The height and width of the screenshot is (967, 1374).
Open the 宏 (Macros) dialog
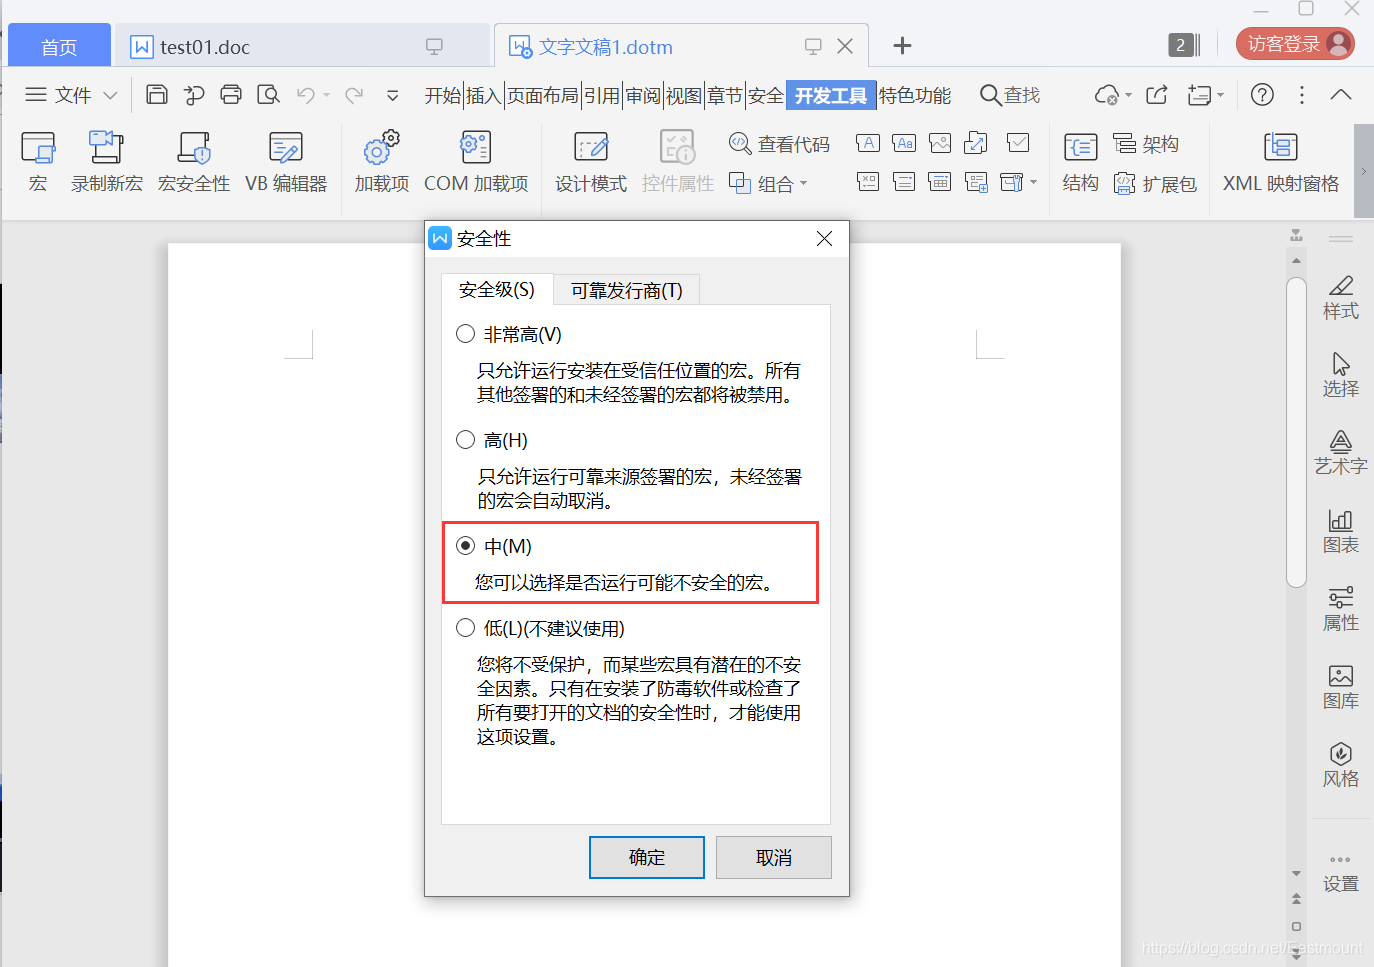37,160
